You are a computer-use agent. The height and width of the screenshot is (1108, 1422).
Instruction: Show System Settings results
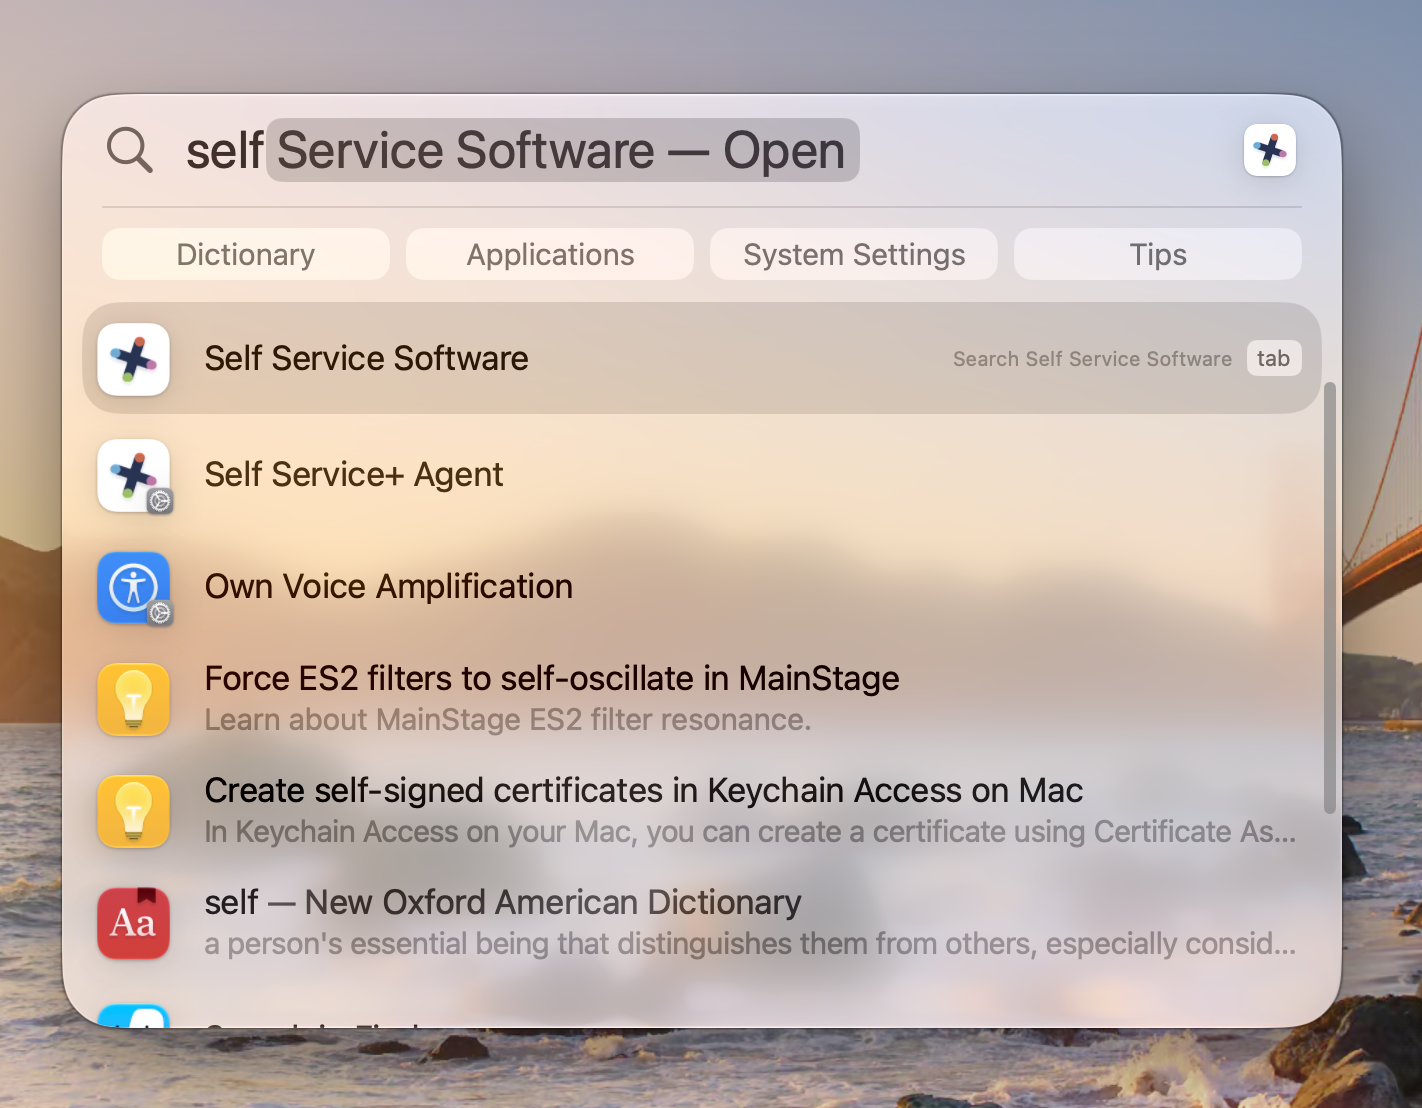854,254
